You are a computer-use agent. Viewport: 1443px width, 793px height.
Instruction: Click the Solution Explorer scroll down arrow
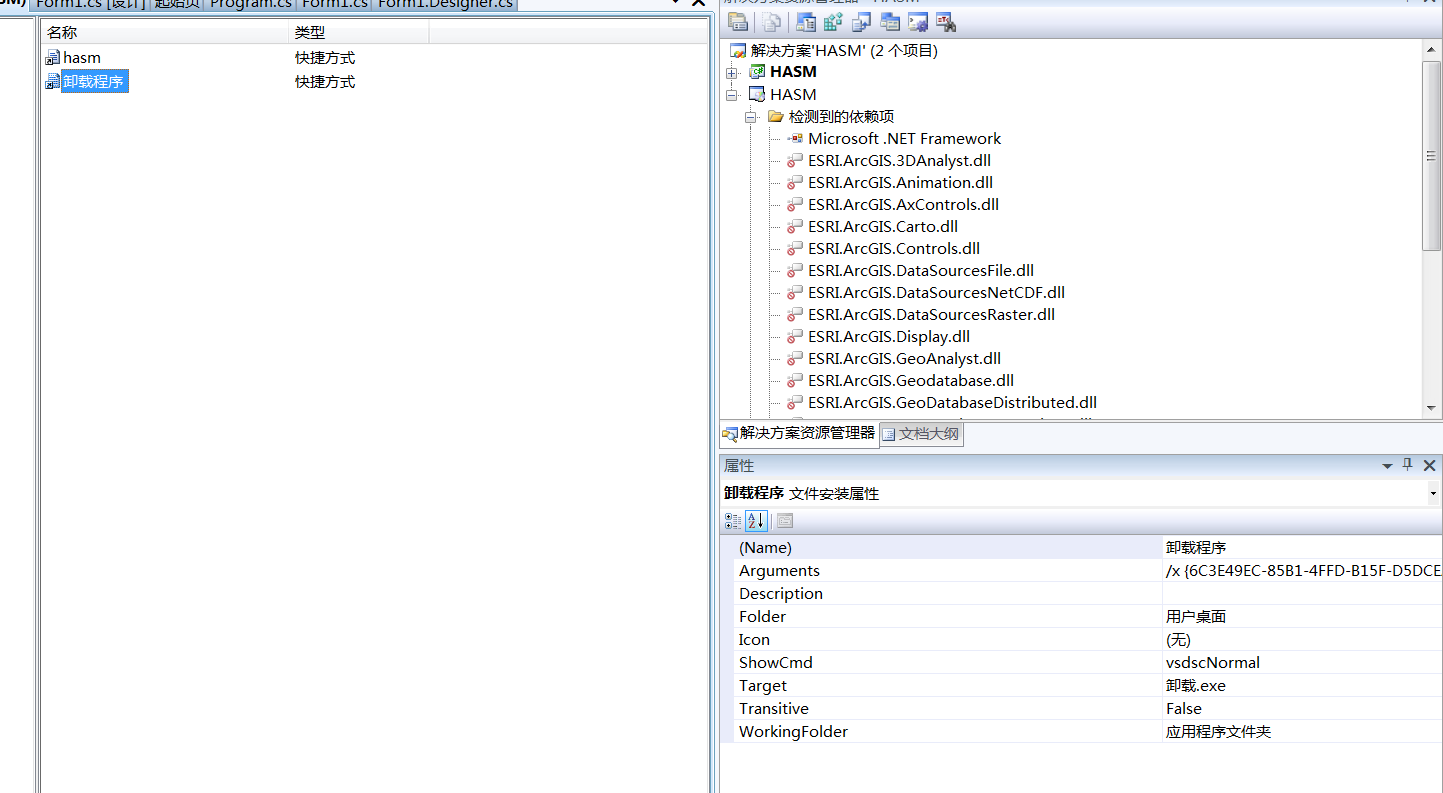point(1431,408)
